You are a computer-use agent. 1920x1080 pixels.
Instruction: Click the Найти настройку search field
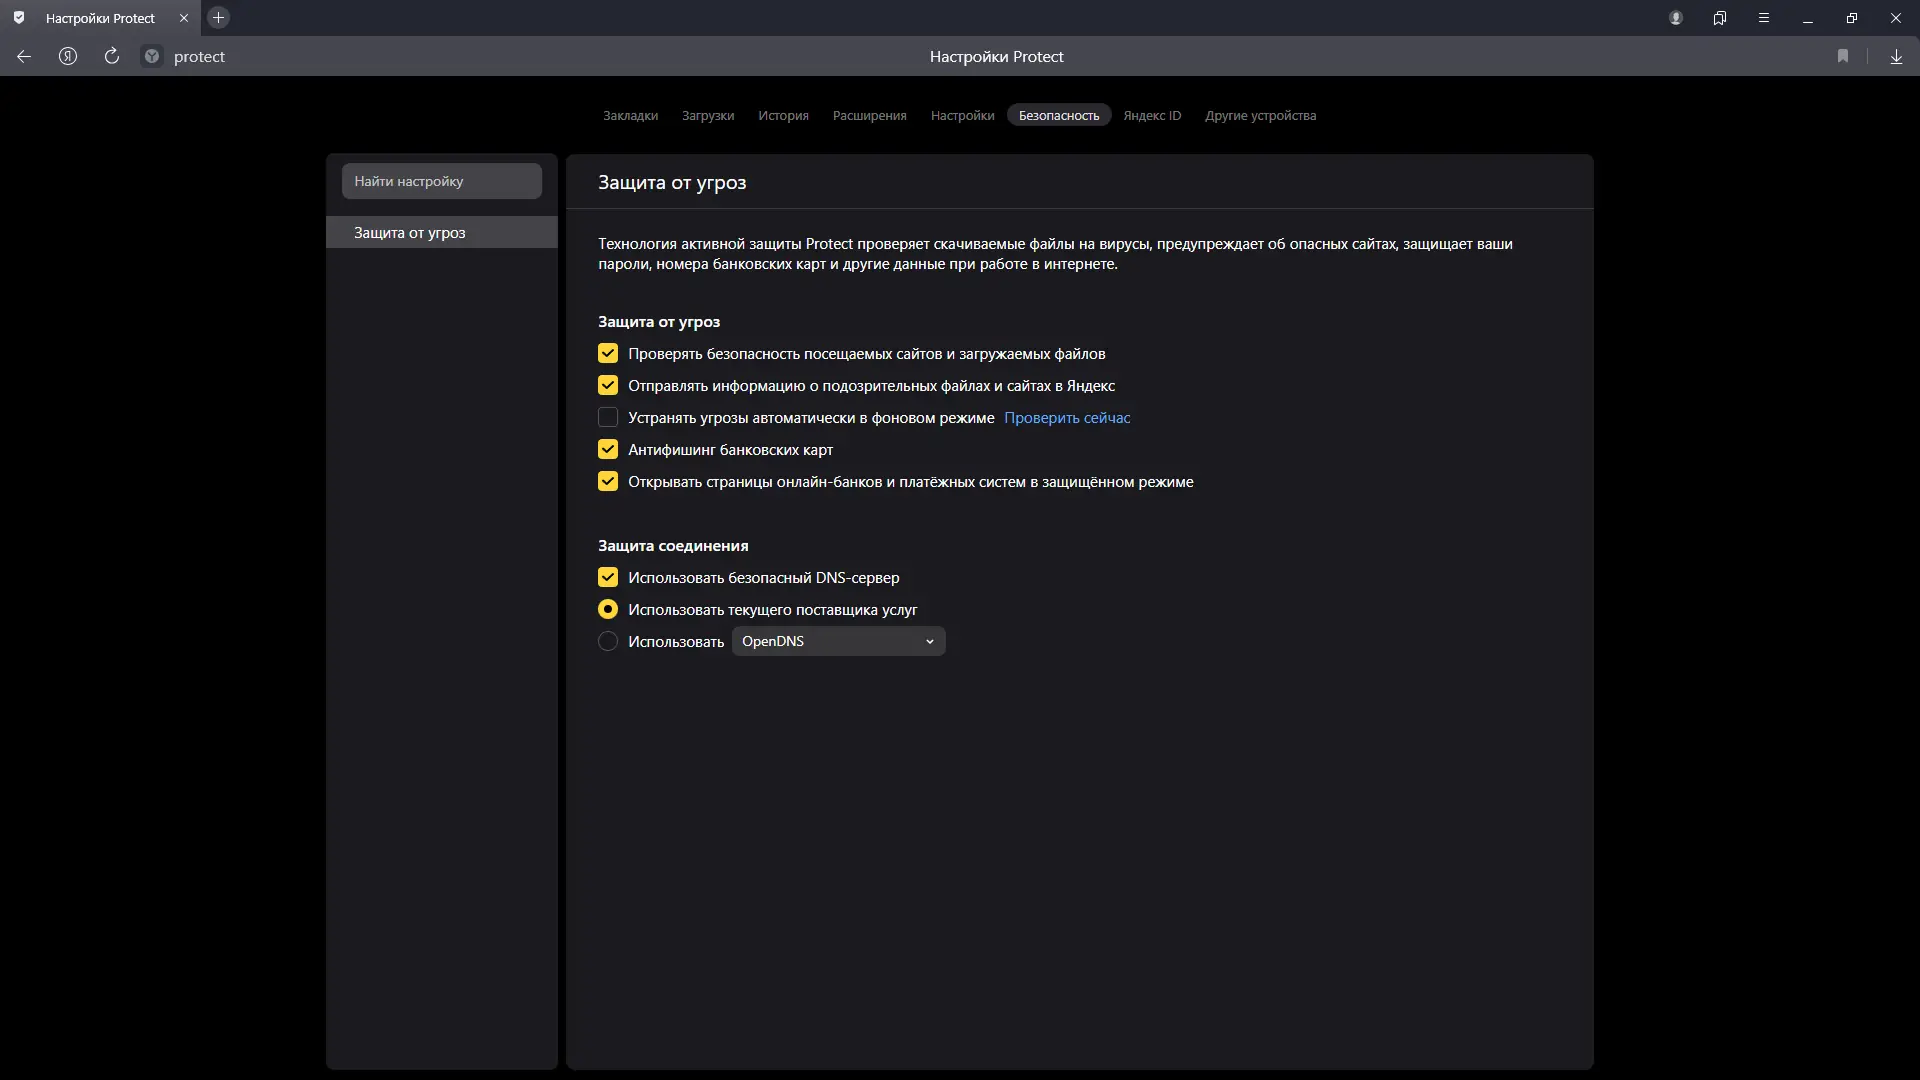point(441,182)
